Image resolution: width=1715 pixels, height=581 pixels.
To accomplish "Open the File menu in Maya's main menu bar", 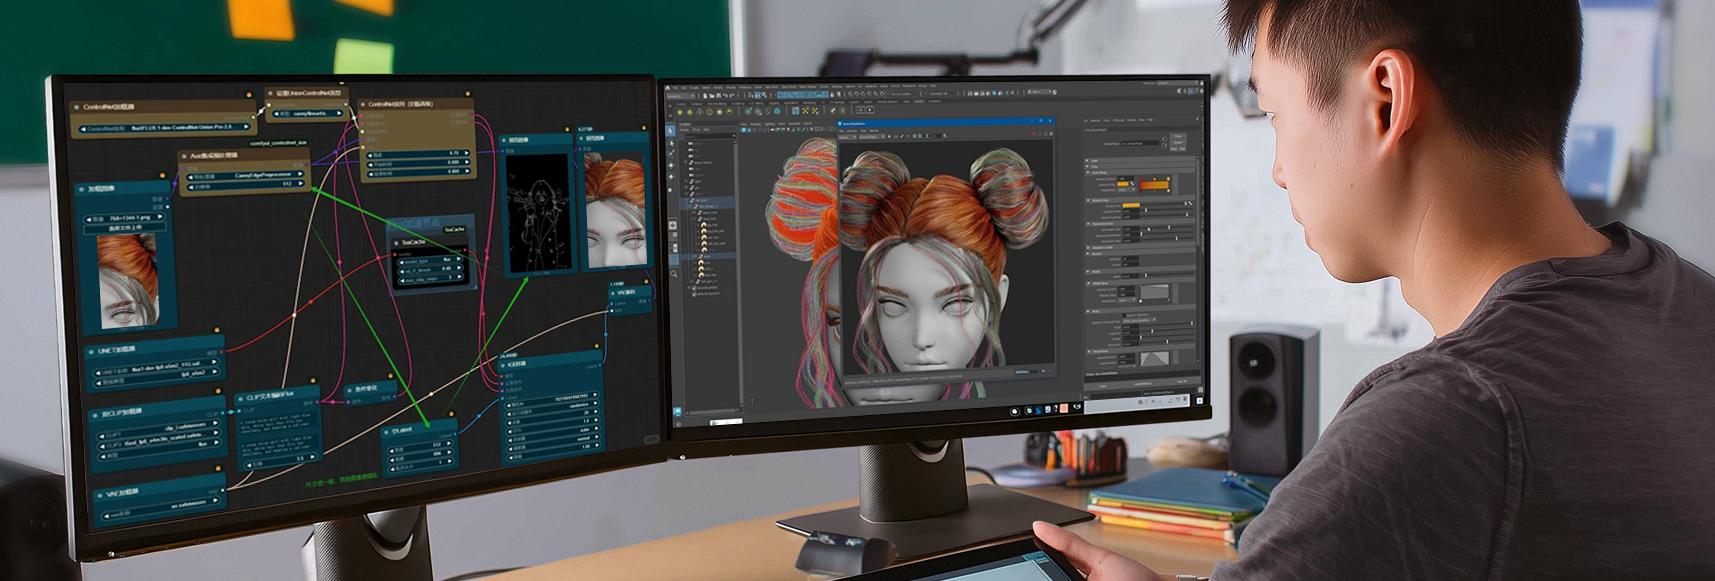I will click(673, 87).
